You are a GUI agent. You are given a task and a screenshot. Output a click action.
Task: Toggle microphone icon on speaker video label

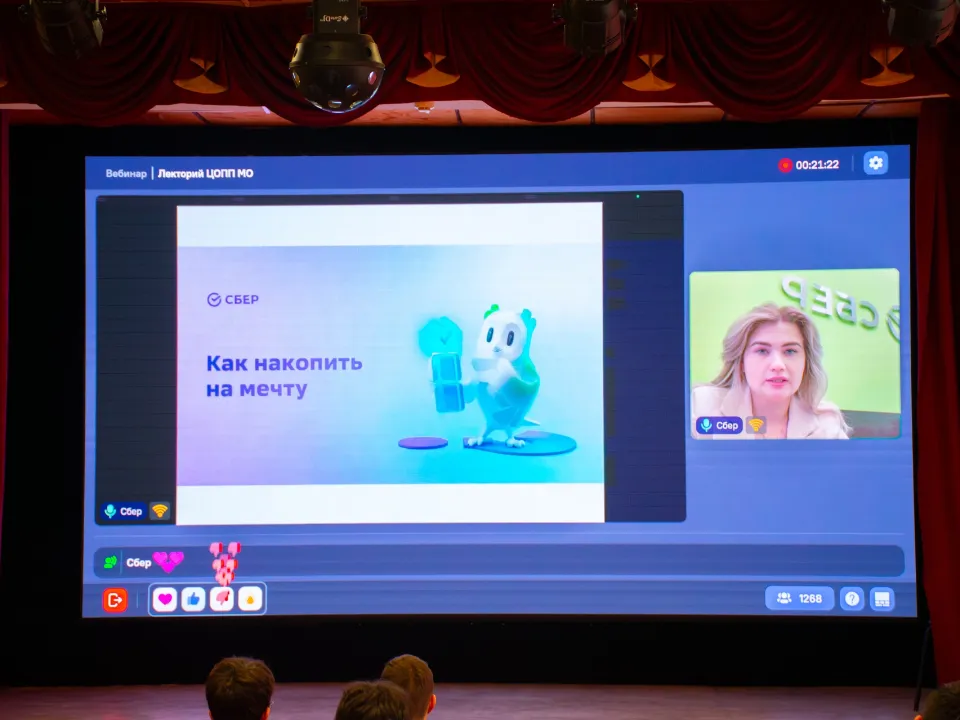[x=706, y=425]
